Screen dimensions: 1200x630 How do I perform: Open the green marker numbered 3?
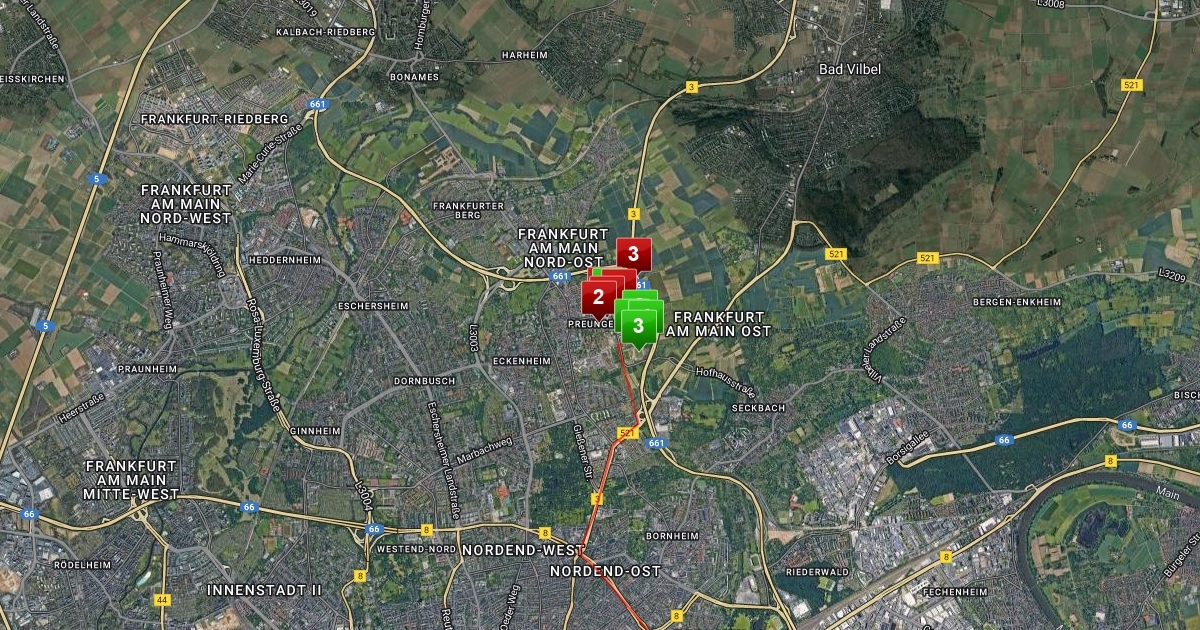coord(638,326)
